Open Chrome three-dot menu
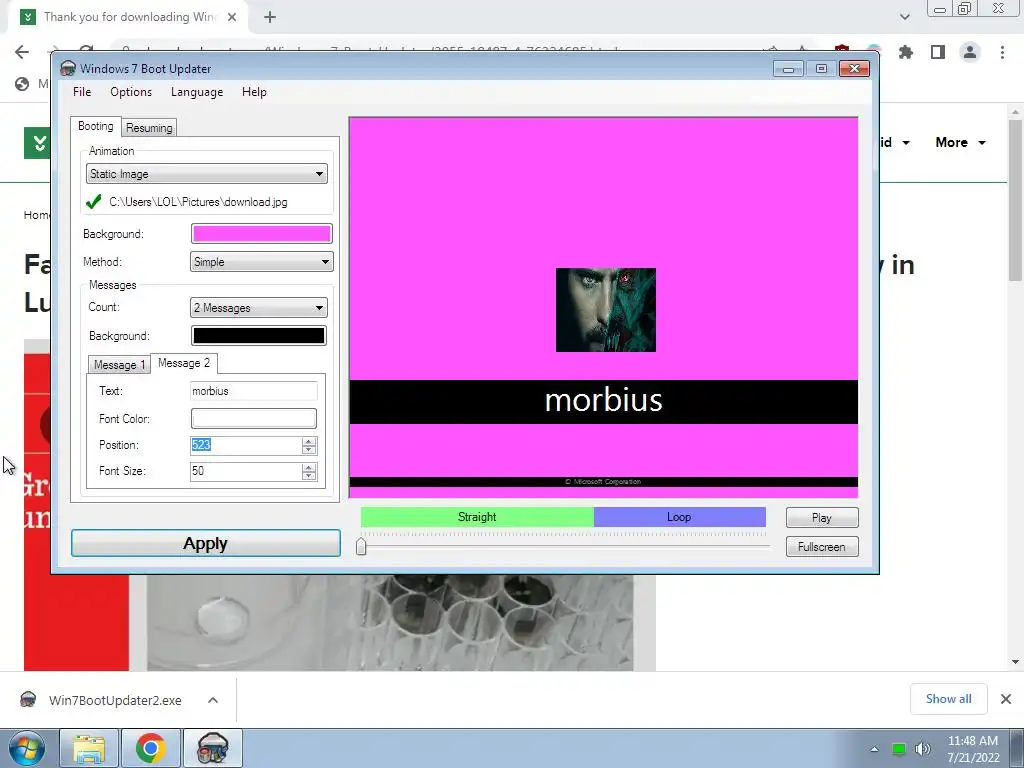The image size is (1024, 768). tap(1002, 52)
